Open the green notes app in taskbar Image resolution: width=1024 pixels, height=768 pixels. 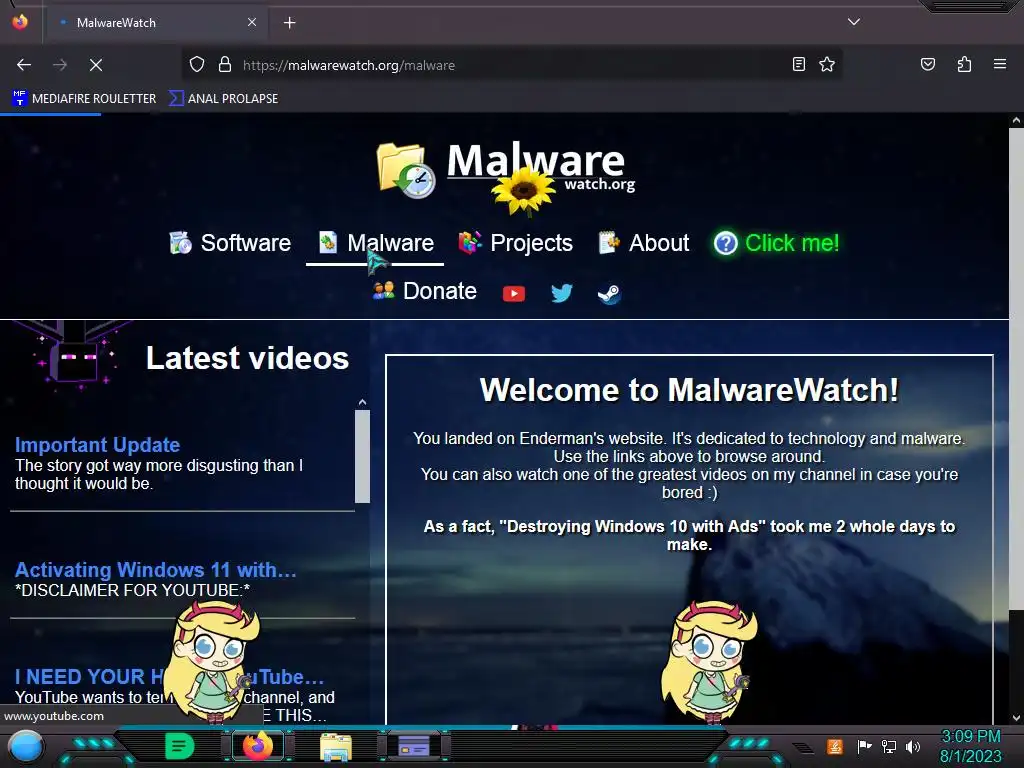click(x=179, y=746)
